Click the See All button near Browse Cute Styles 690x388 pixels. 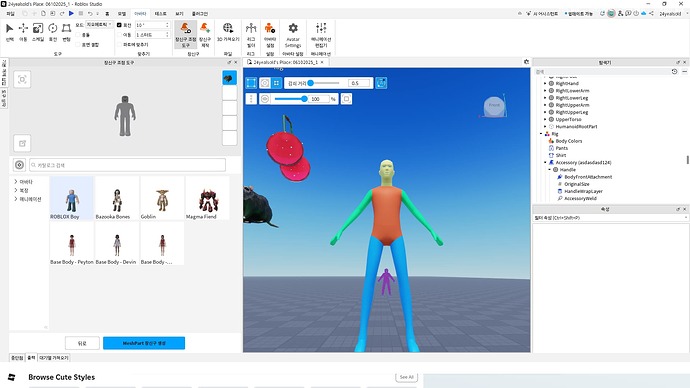tap(406, 377)
